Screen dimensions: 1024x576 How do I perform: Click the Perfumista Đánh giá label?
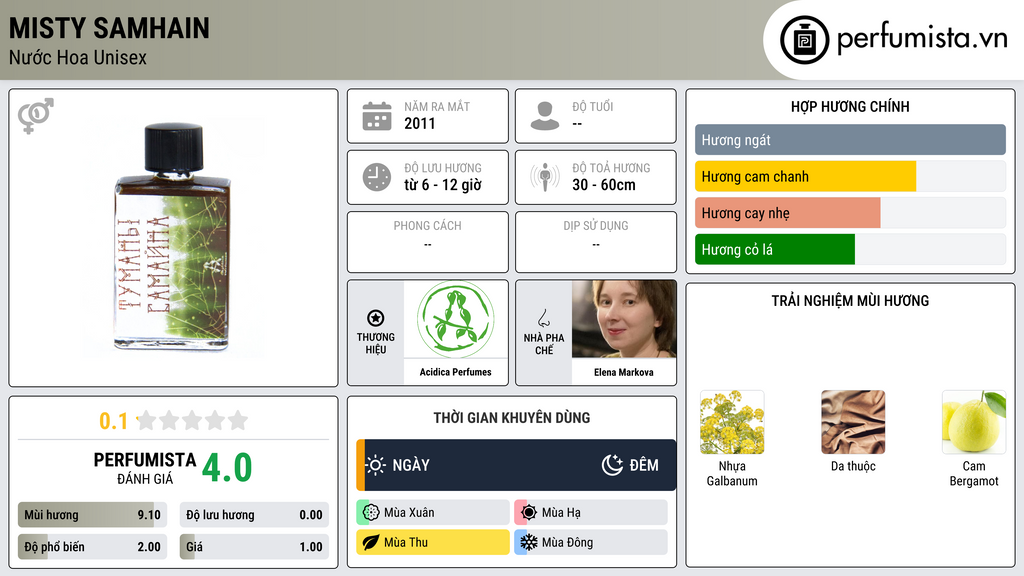click(x=144, y=468)
